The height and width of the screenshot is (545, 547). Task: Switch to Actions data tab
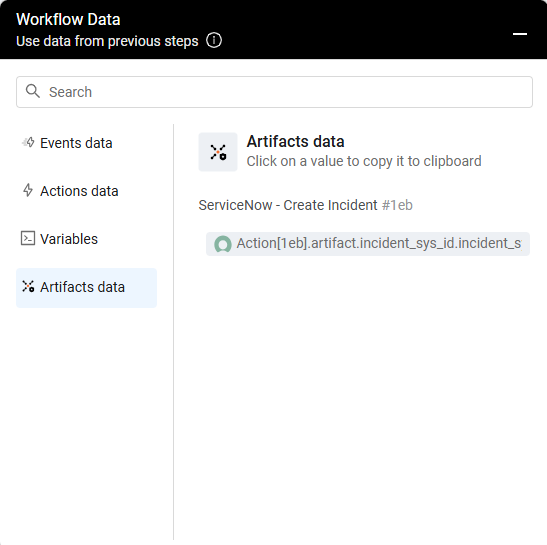coord(86,191)
